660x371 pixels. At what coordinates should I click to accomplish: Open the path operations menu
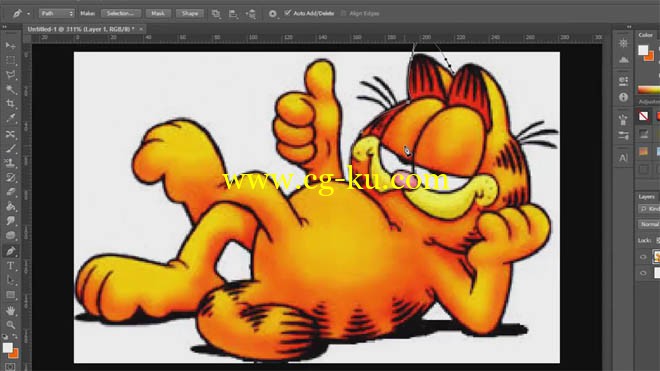pyautogui.click(x=216, y=14)
